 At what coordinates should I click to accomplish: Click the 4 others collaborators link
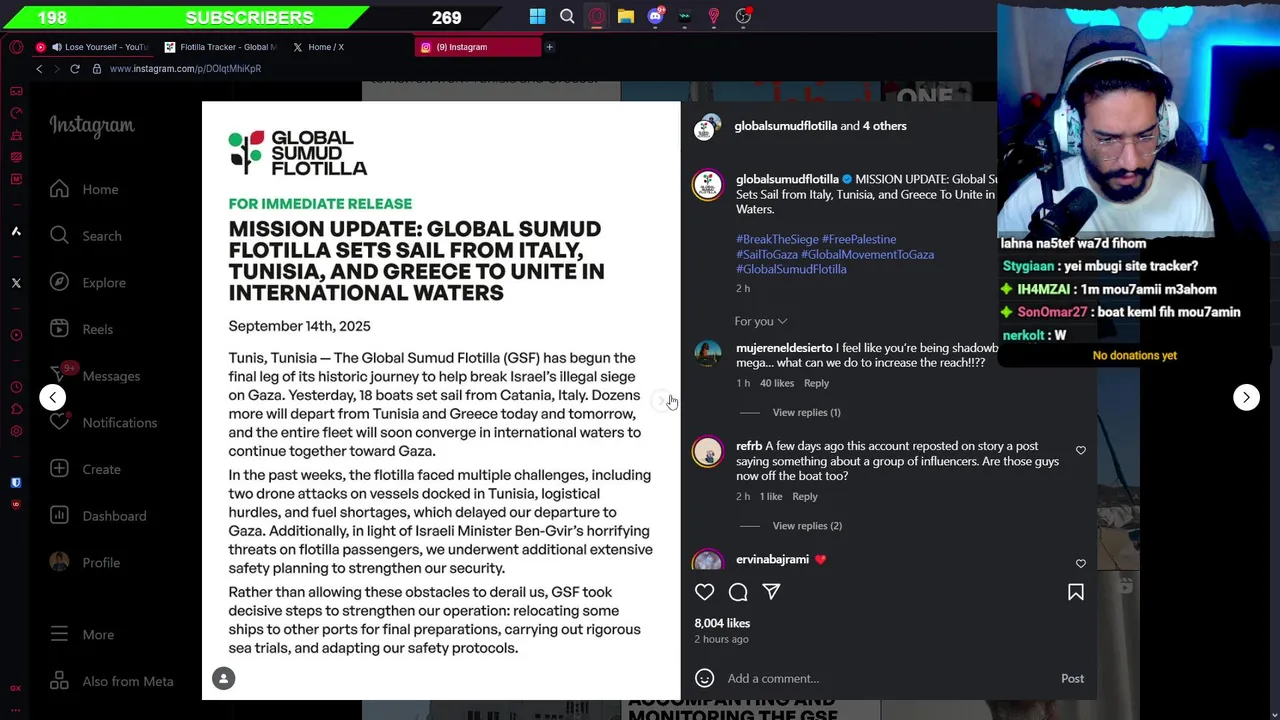[x=885, y=126]
